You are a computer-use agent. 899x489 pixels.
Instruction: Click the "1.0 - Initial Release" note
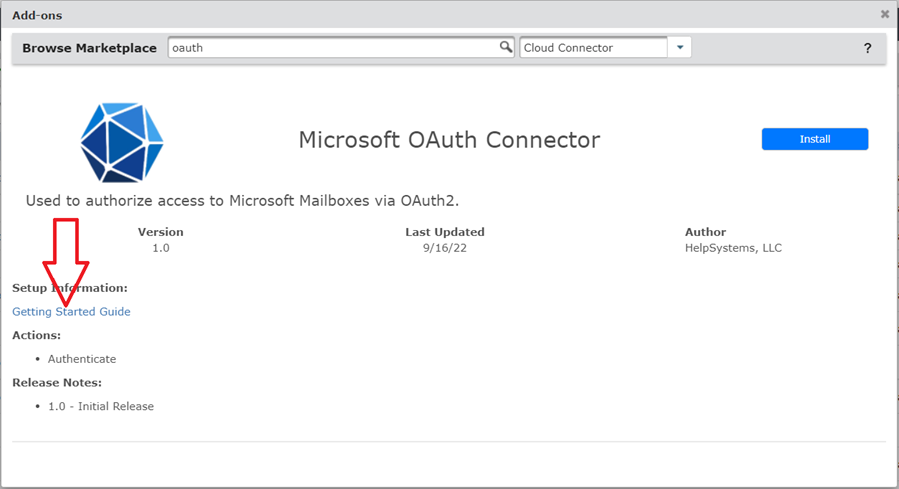click(101, 407)
